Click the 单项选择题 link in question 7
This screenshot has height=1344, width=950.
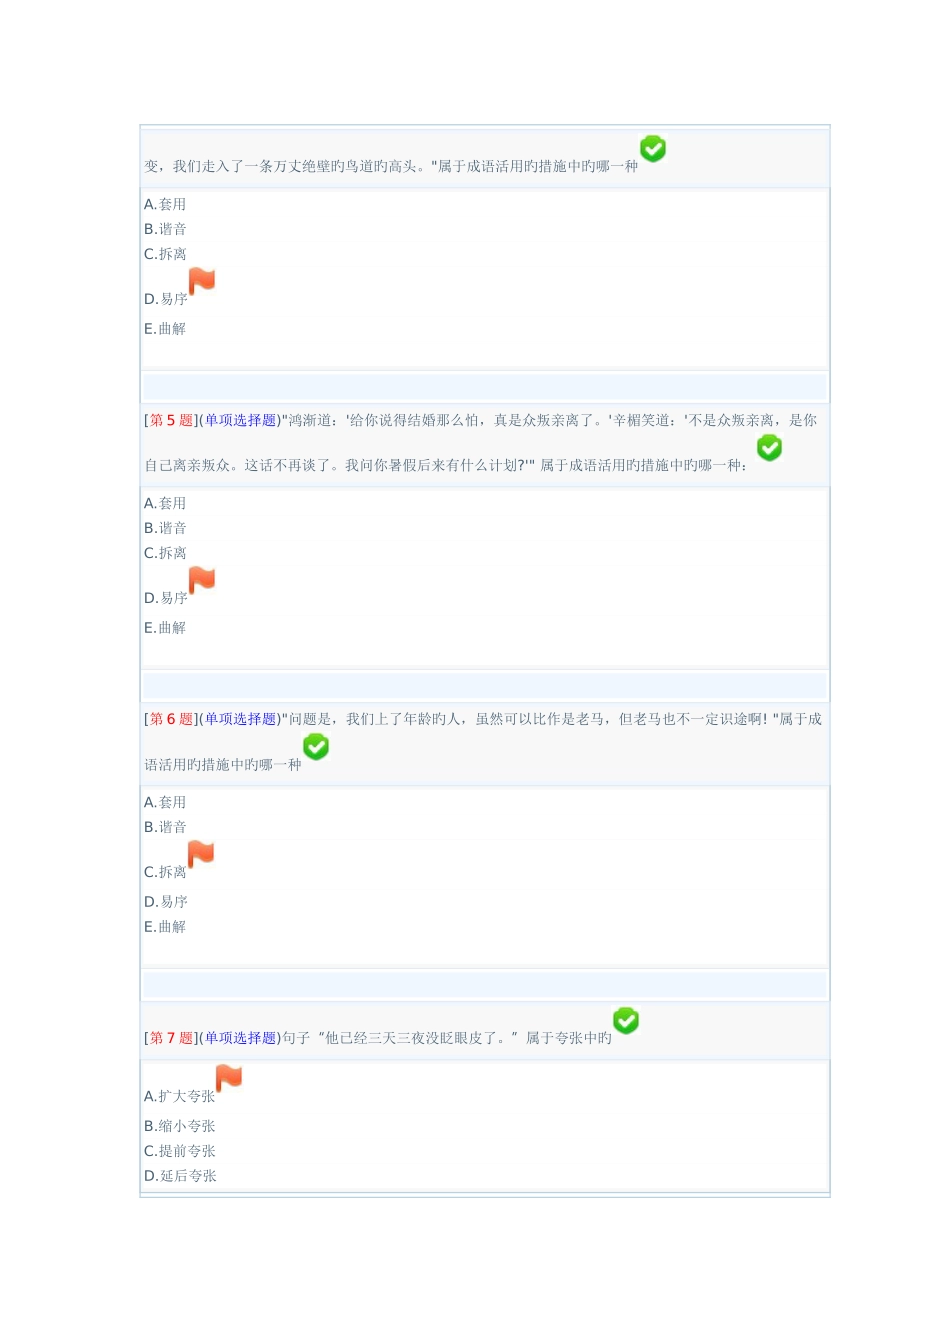pyautogui.click(x=240, y=1039)
